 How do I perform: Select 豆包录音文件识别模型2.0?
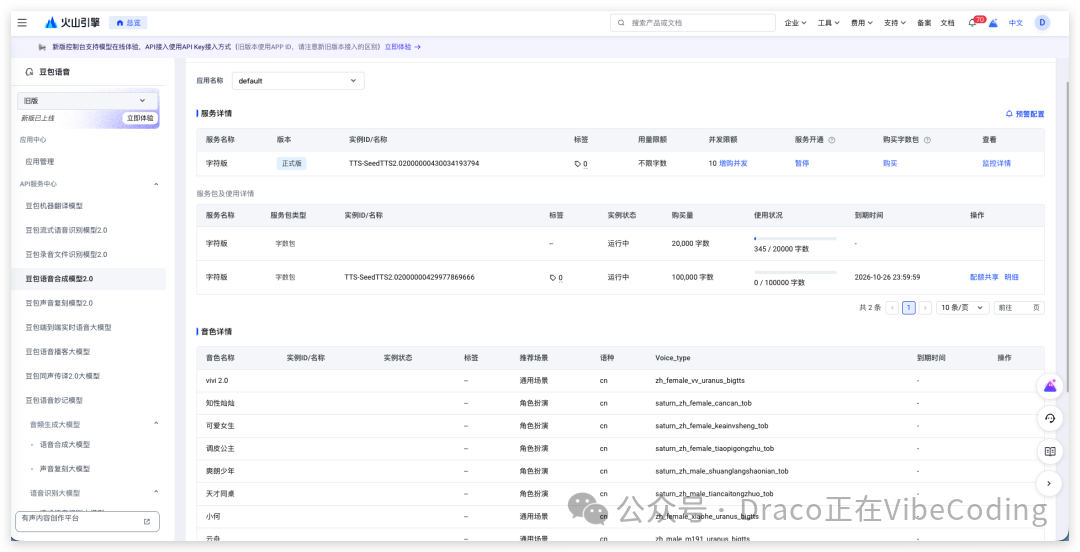tap(66, 254)
